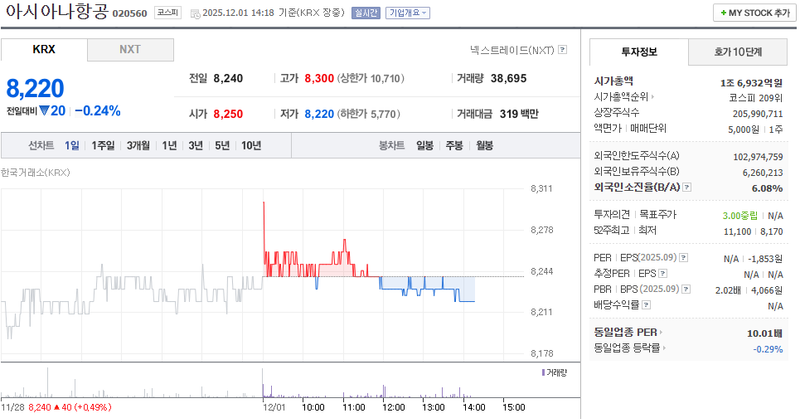Image resolution: width=800 pixels, height=419 pixels.
Task: Click the 12:00 time axis label
Action: (393, 407)
